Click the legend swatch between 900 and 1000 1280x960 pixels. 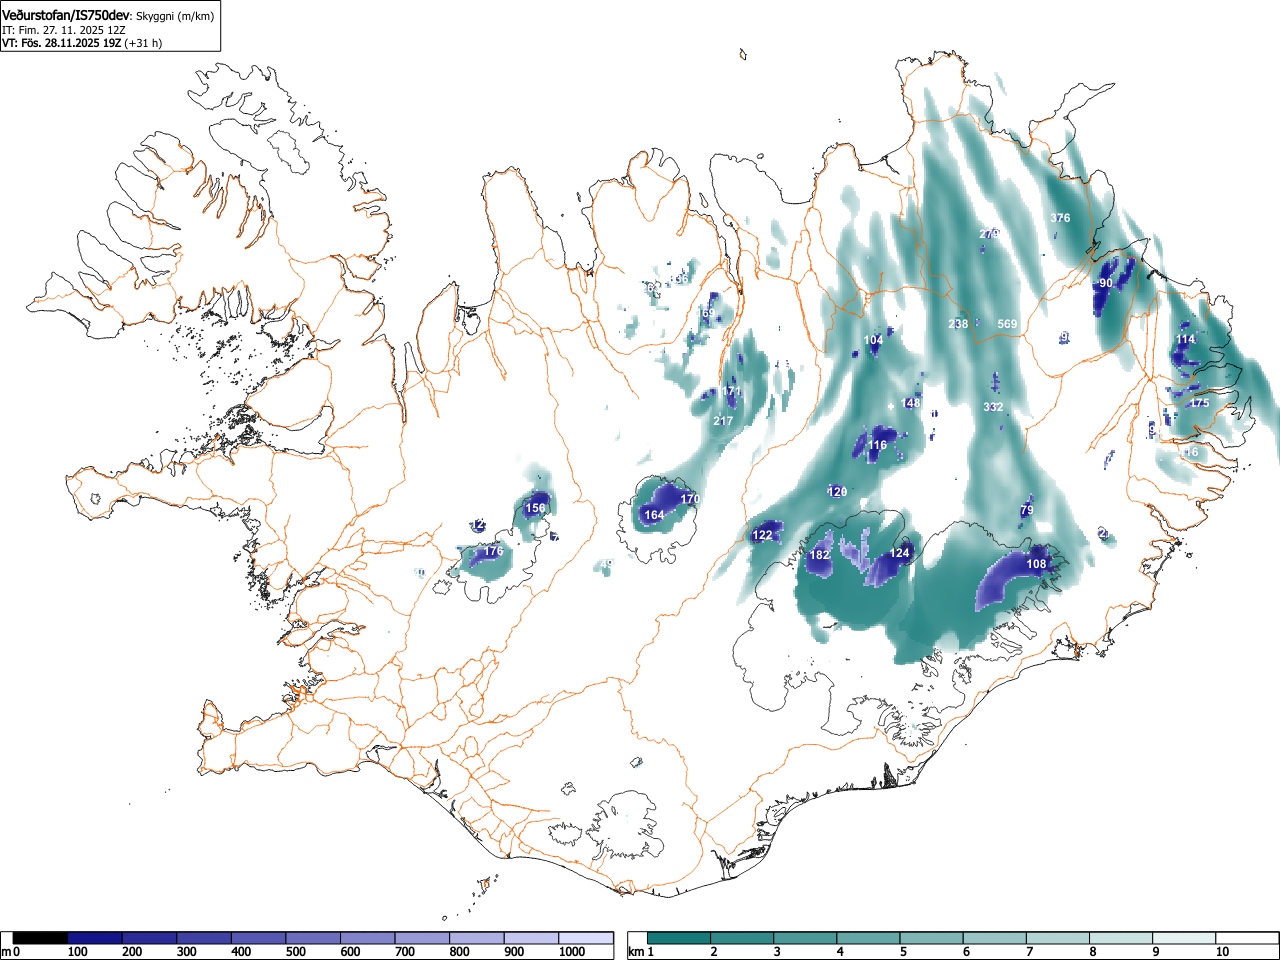531,938
